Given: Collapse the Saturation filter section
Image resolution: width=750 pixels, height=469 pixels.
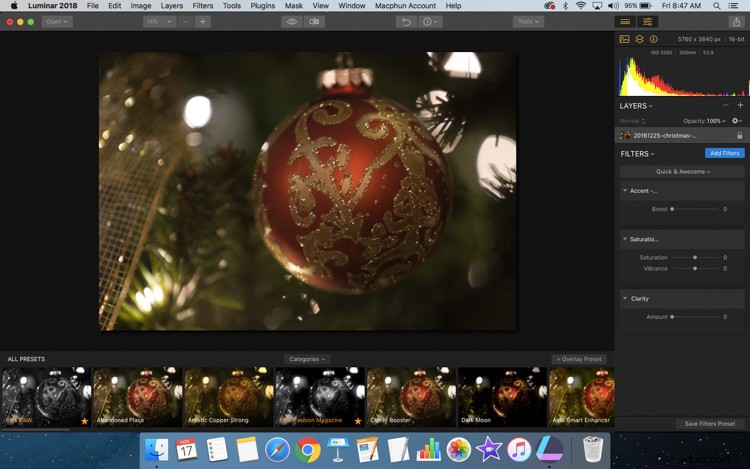Looking at the screenshot, I should 625,239.
